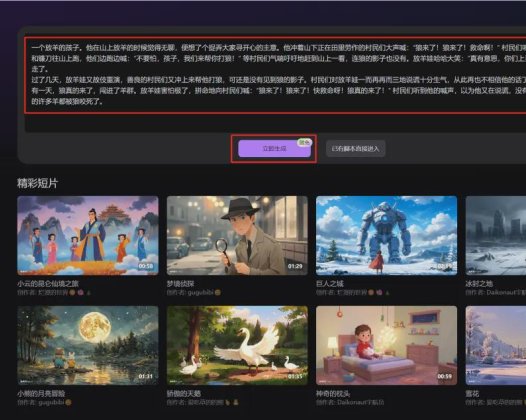
Task: Click the title 巨人之城
Action: point(330,284)
